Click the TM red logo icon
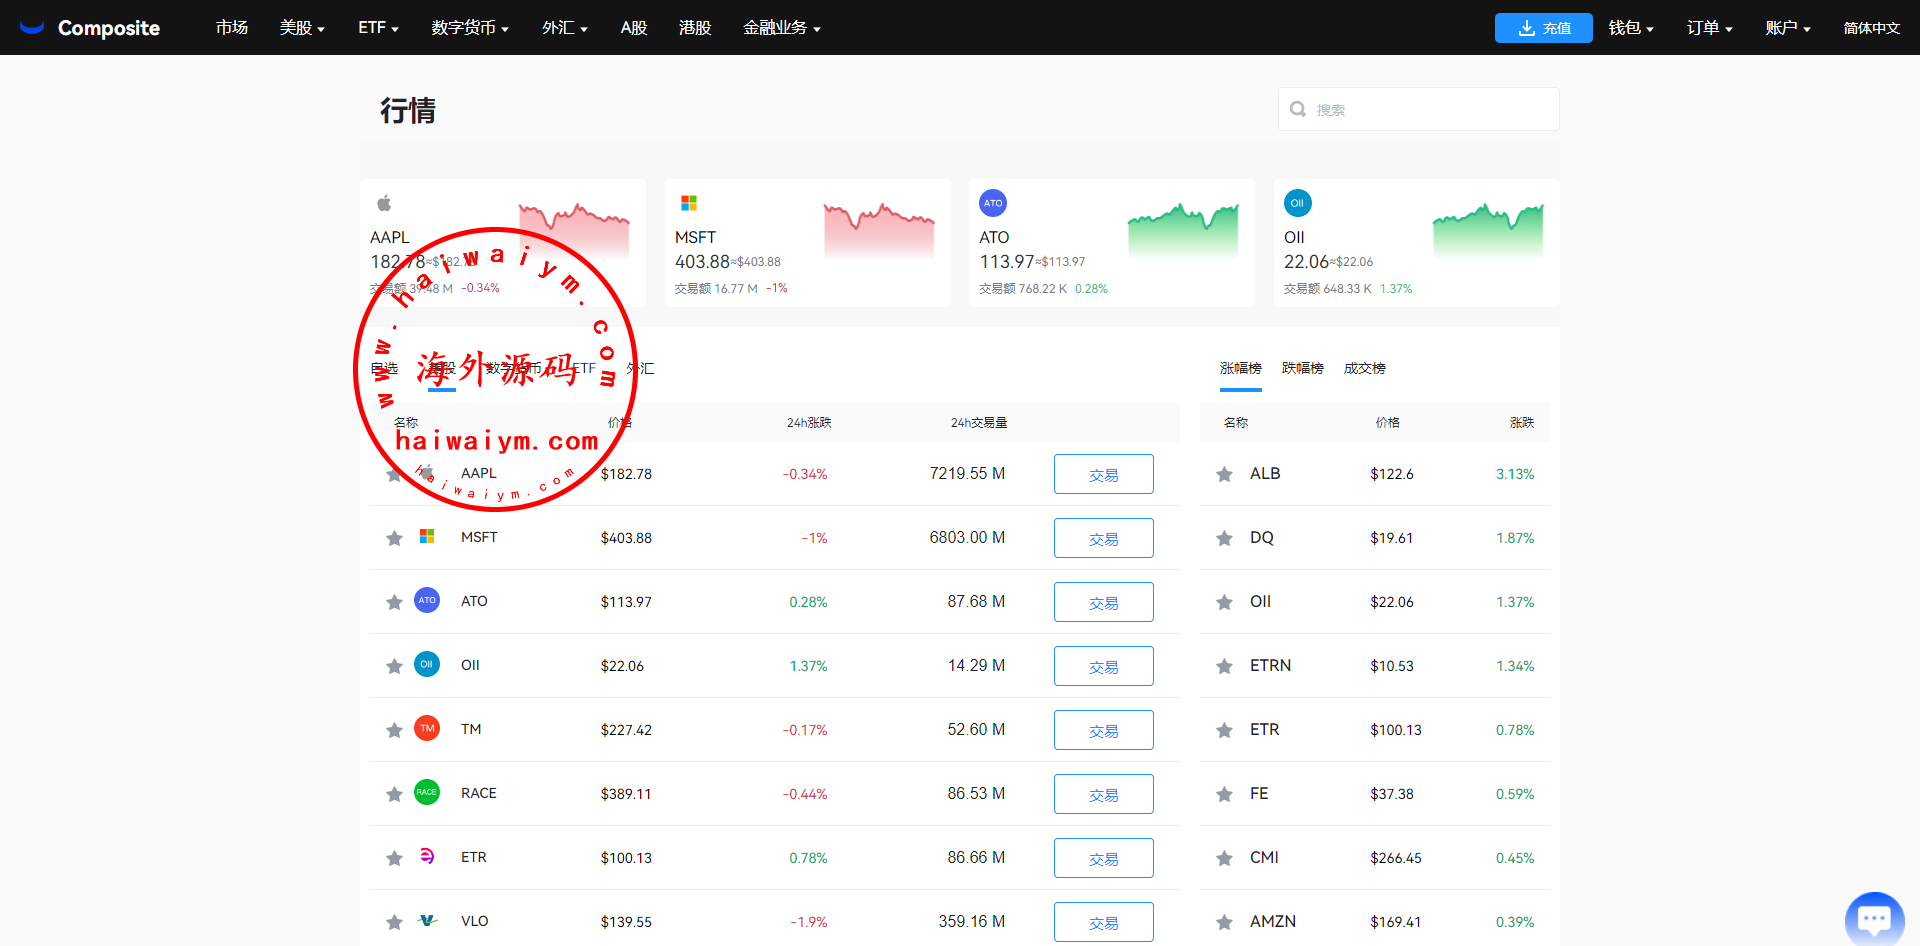The height and width of the screenshot is (946, 1920). click(x=427, y=729)
